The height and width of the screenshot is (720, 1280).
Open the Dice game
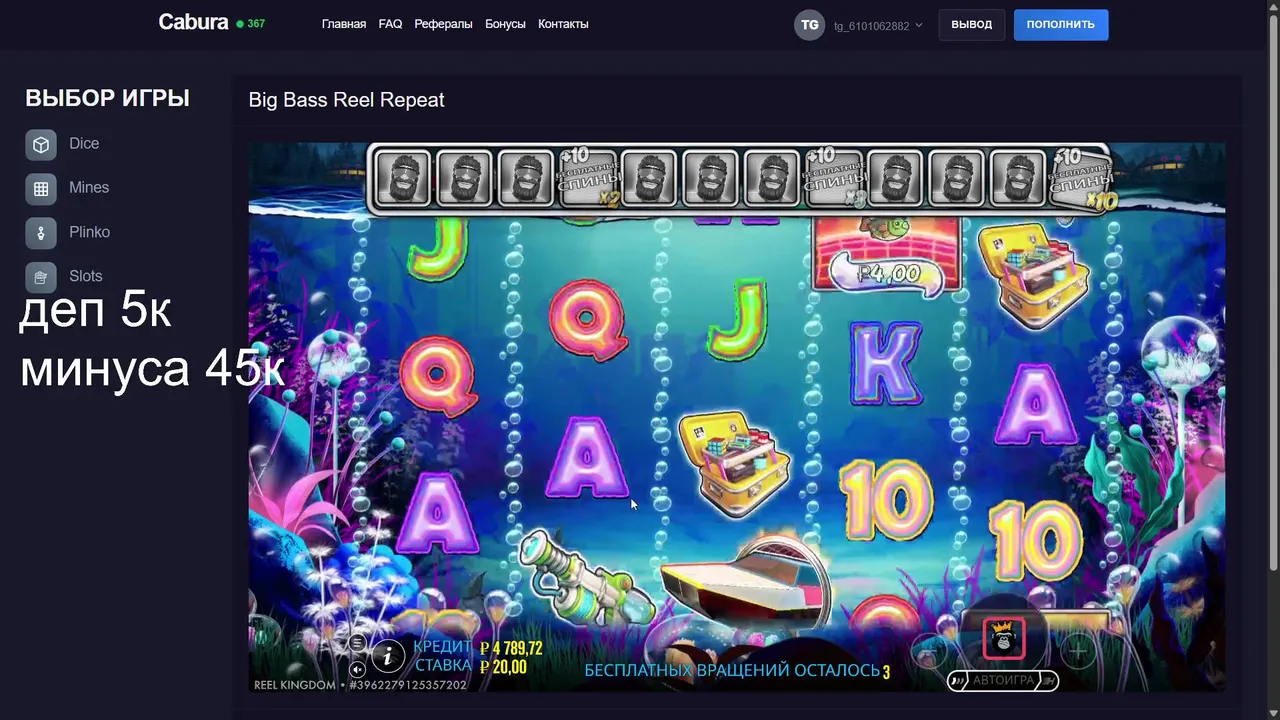pos(62,144)
